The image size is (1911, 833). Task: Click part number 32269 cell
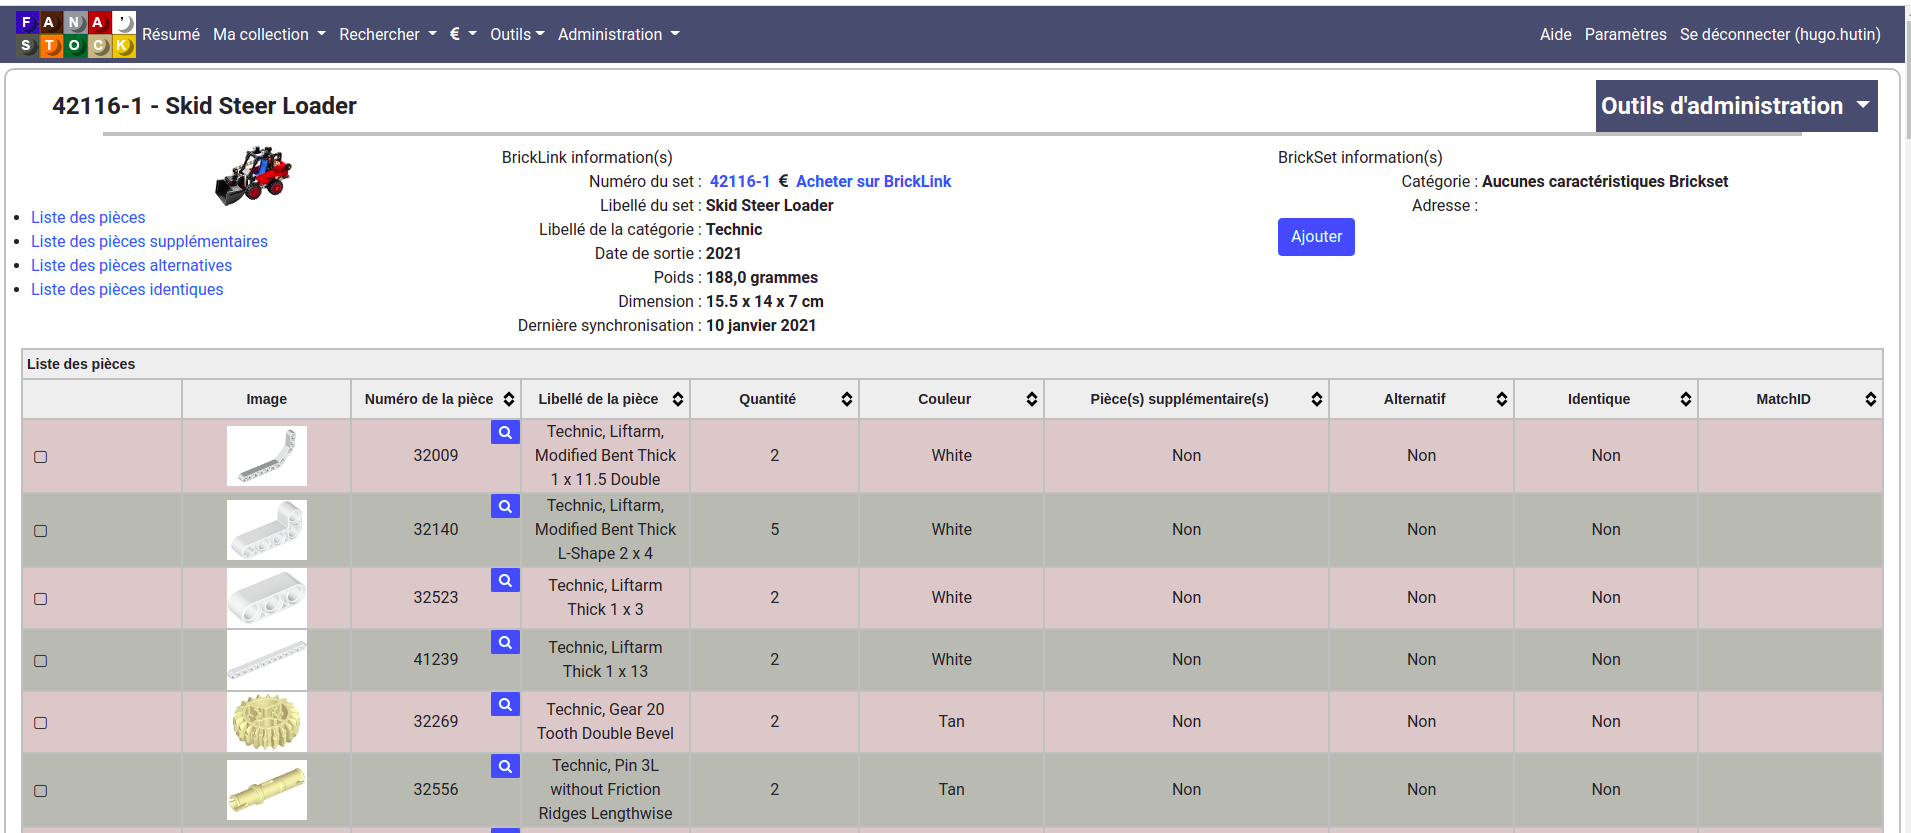pyautogui.click(x=436, y=722)
